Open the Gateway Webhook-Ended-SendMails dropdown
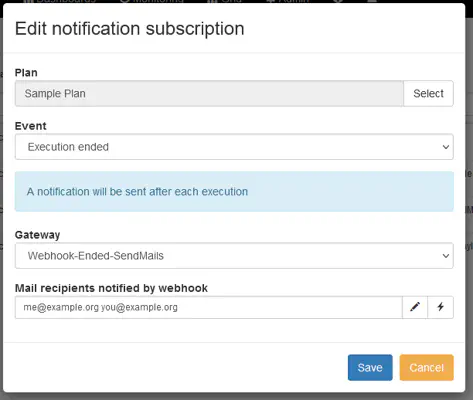 coord(234,256)
